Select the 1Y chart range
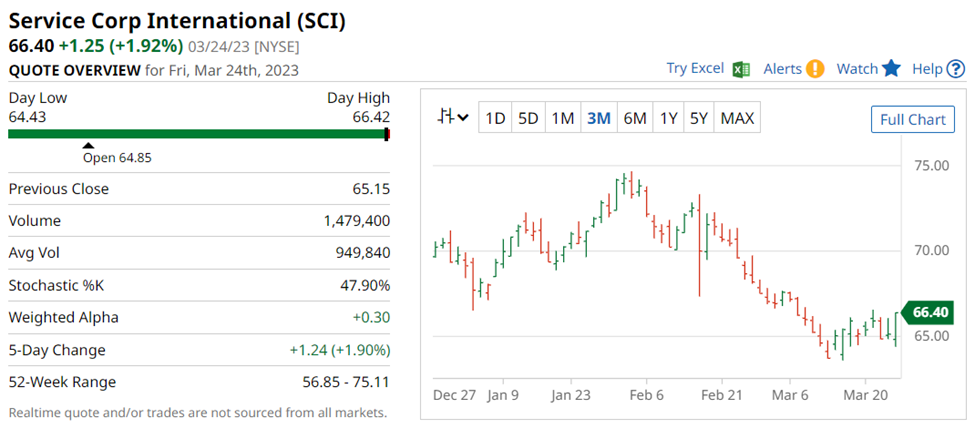The height and width of the screenshot is (429, 975). 668,118
